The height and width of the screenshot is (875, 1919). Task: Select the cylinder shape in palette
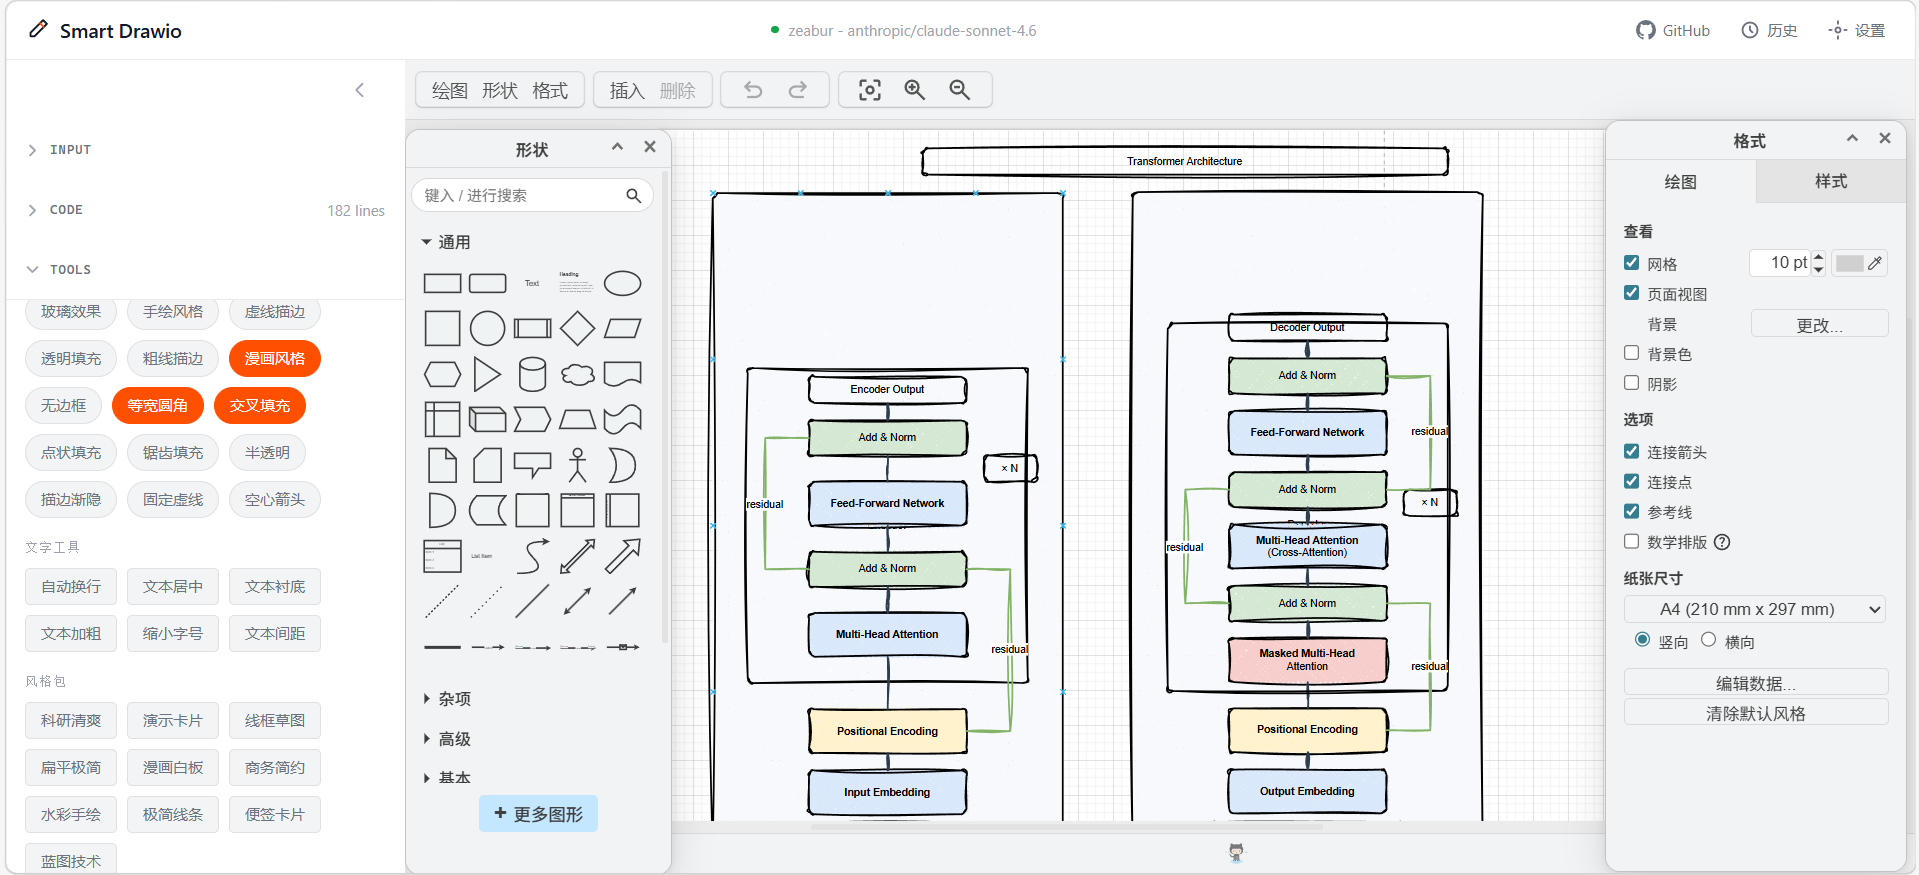pos(532,374)
